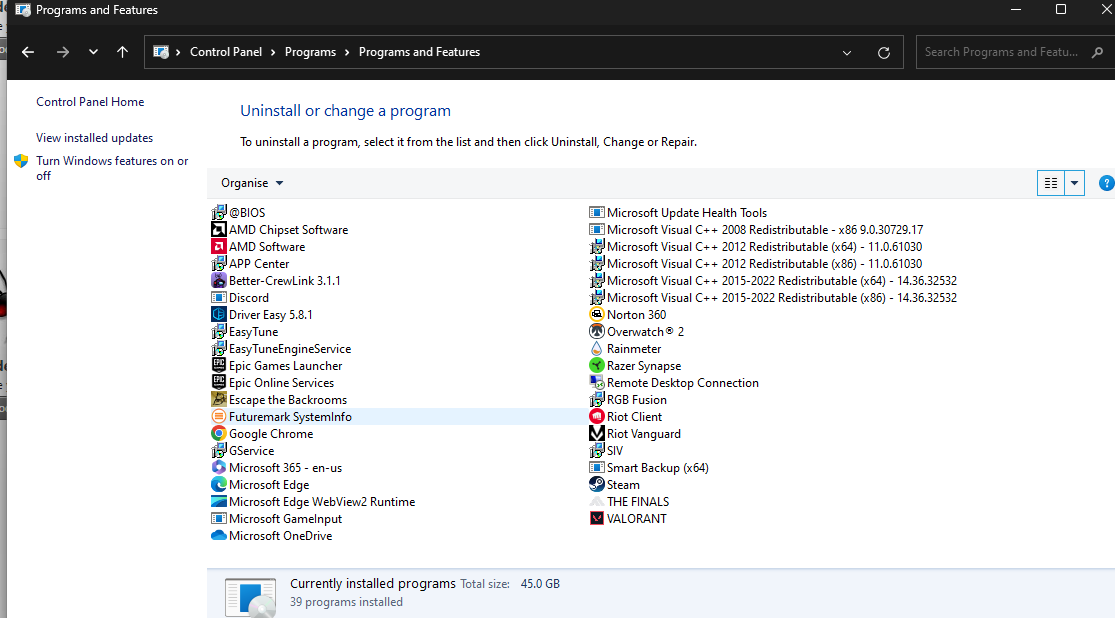The height and width of the screenshot is (618, 1115).
Task: Select the Futuremark SystemInfo icon
Action: (219, 417)
